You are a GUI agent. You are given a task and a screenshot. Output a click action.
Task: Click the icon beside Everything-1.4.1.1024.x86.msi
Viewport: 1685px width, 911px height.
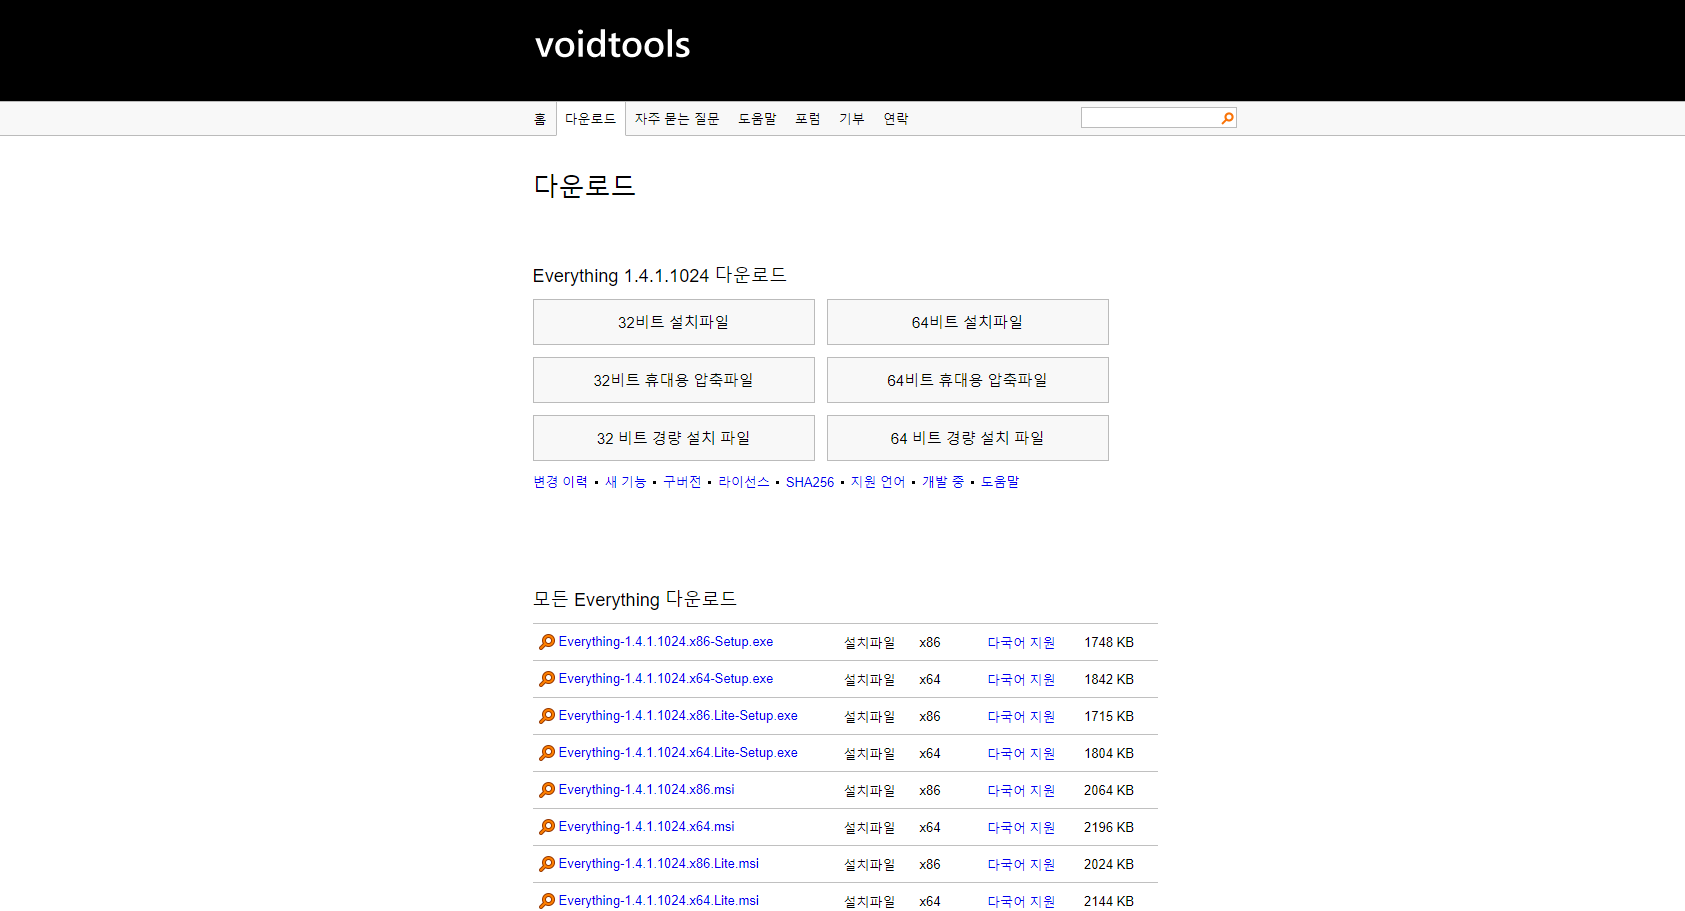[546, 790]
